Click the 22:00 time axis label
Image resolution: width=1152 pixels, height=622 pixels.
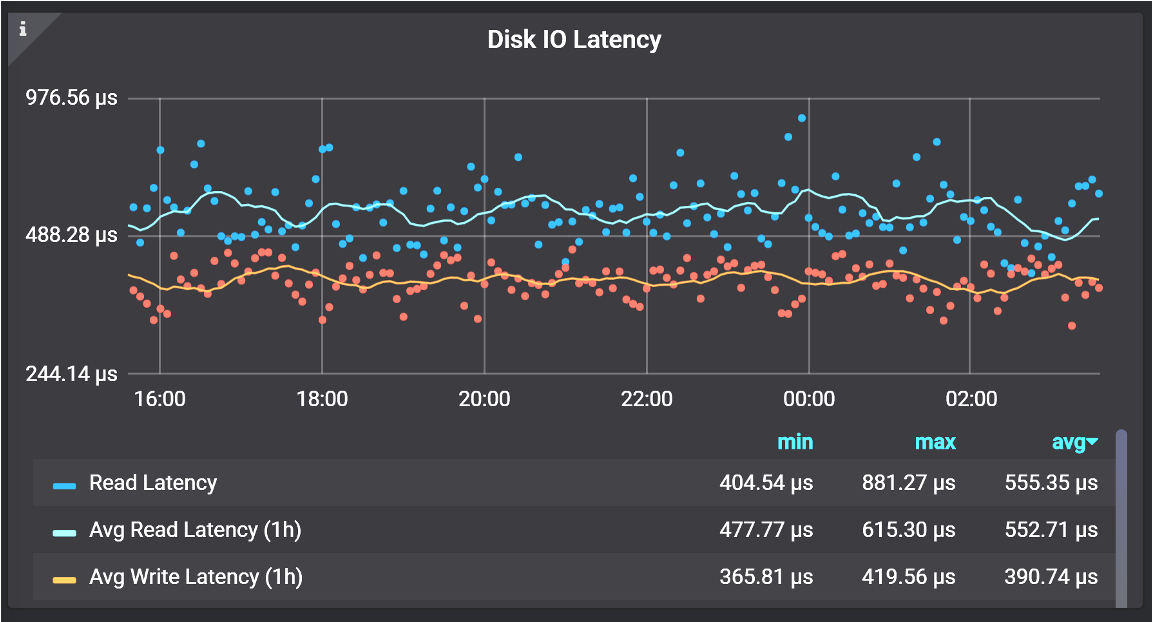(647, 399)
